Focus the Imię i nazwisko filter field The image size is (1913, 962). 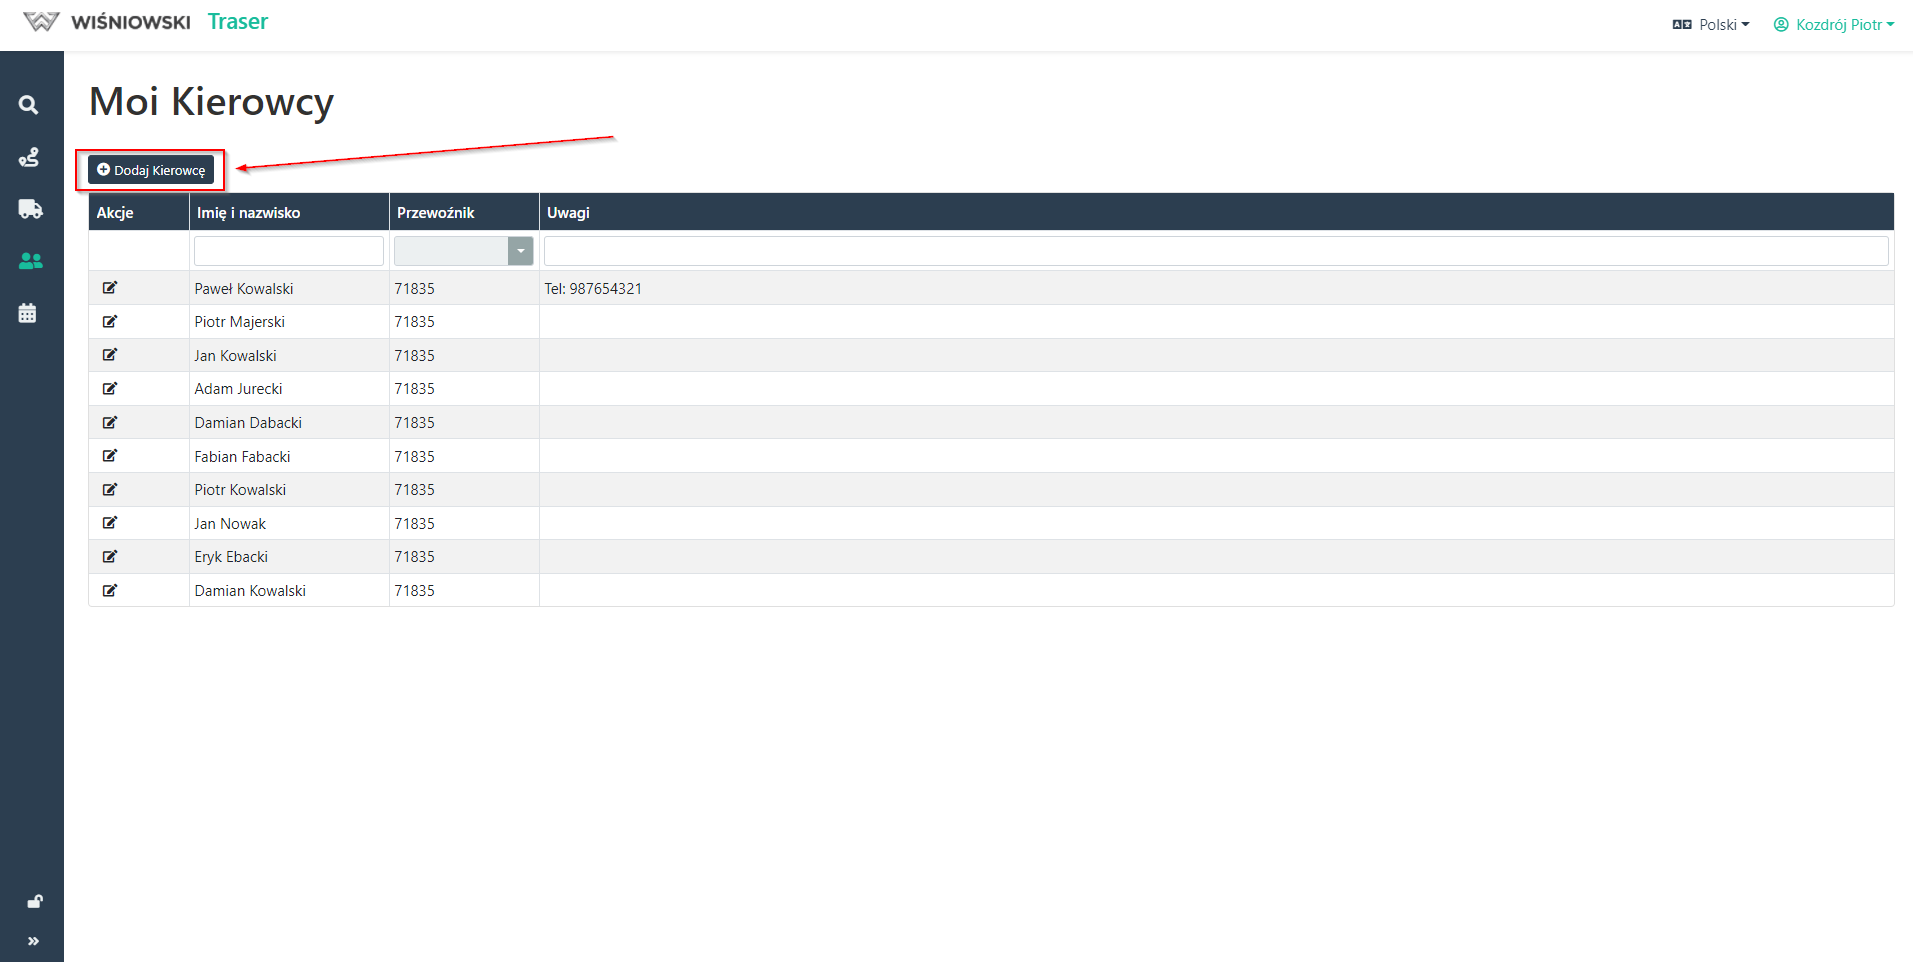[x=288, y=251]
